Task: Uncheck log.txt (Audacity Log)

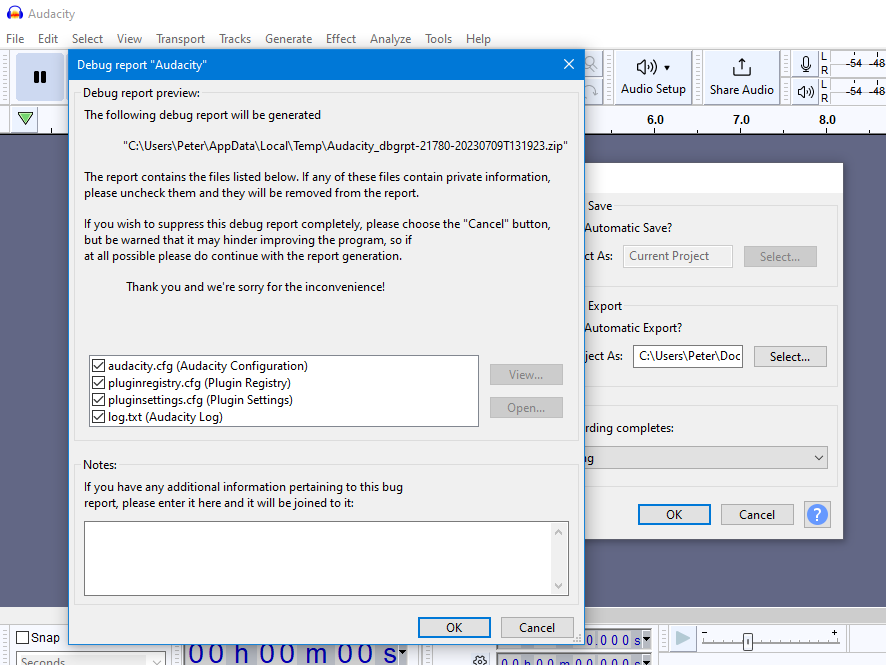Action: click(98, 417)
